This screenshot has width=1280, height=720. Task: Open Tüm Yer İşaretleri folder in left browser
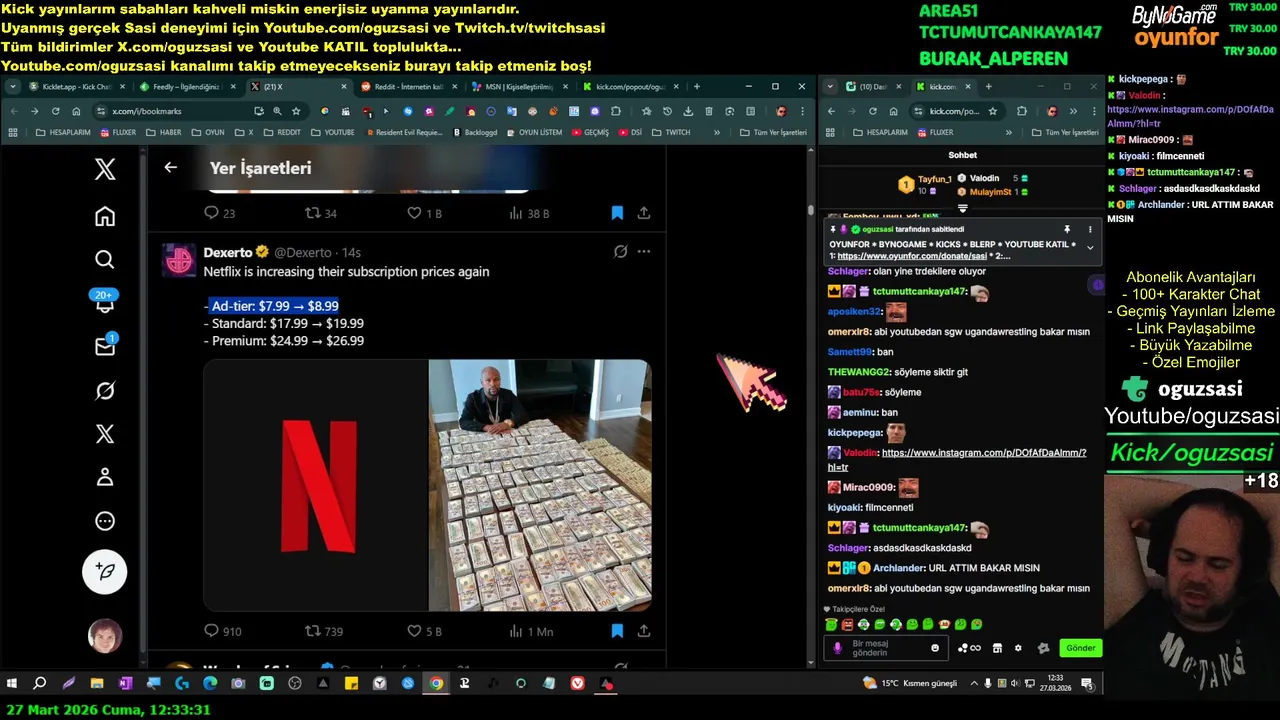pos(774,132)
